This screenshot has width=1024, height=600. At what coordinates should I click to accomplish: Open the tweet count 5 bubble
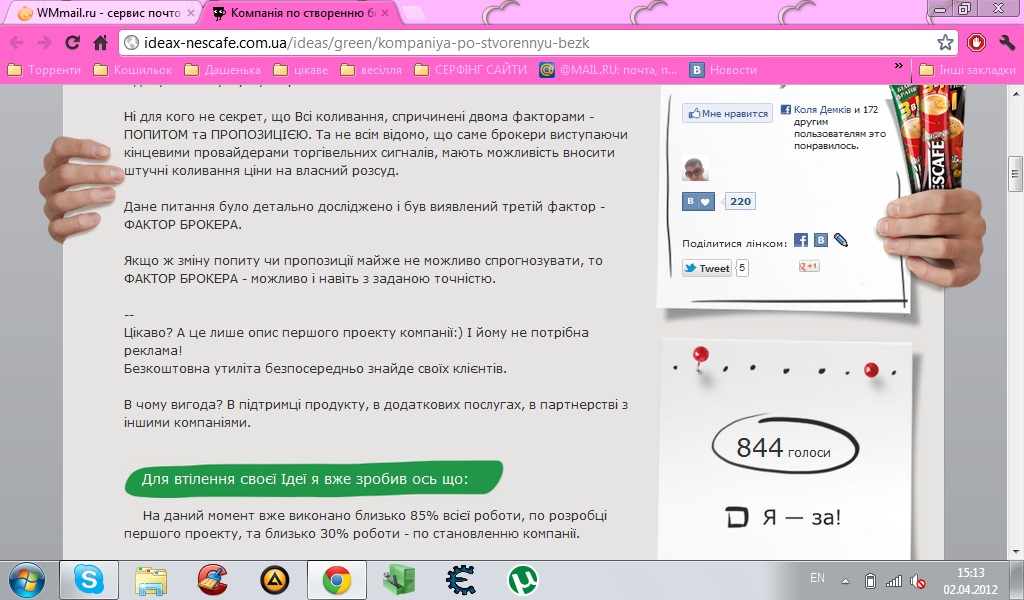click(x=742, y=268)
